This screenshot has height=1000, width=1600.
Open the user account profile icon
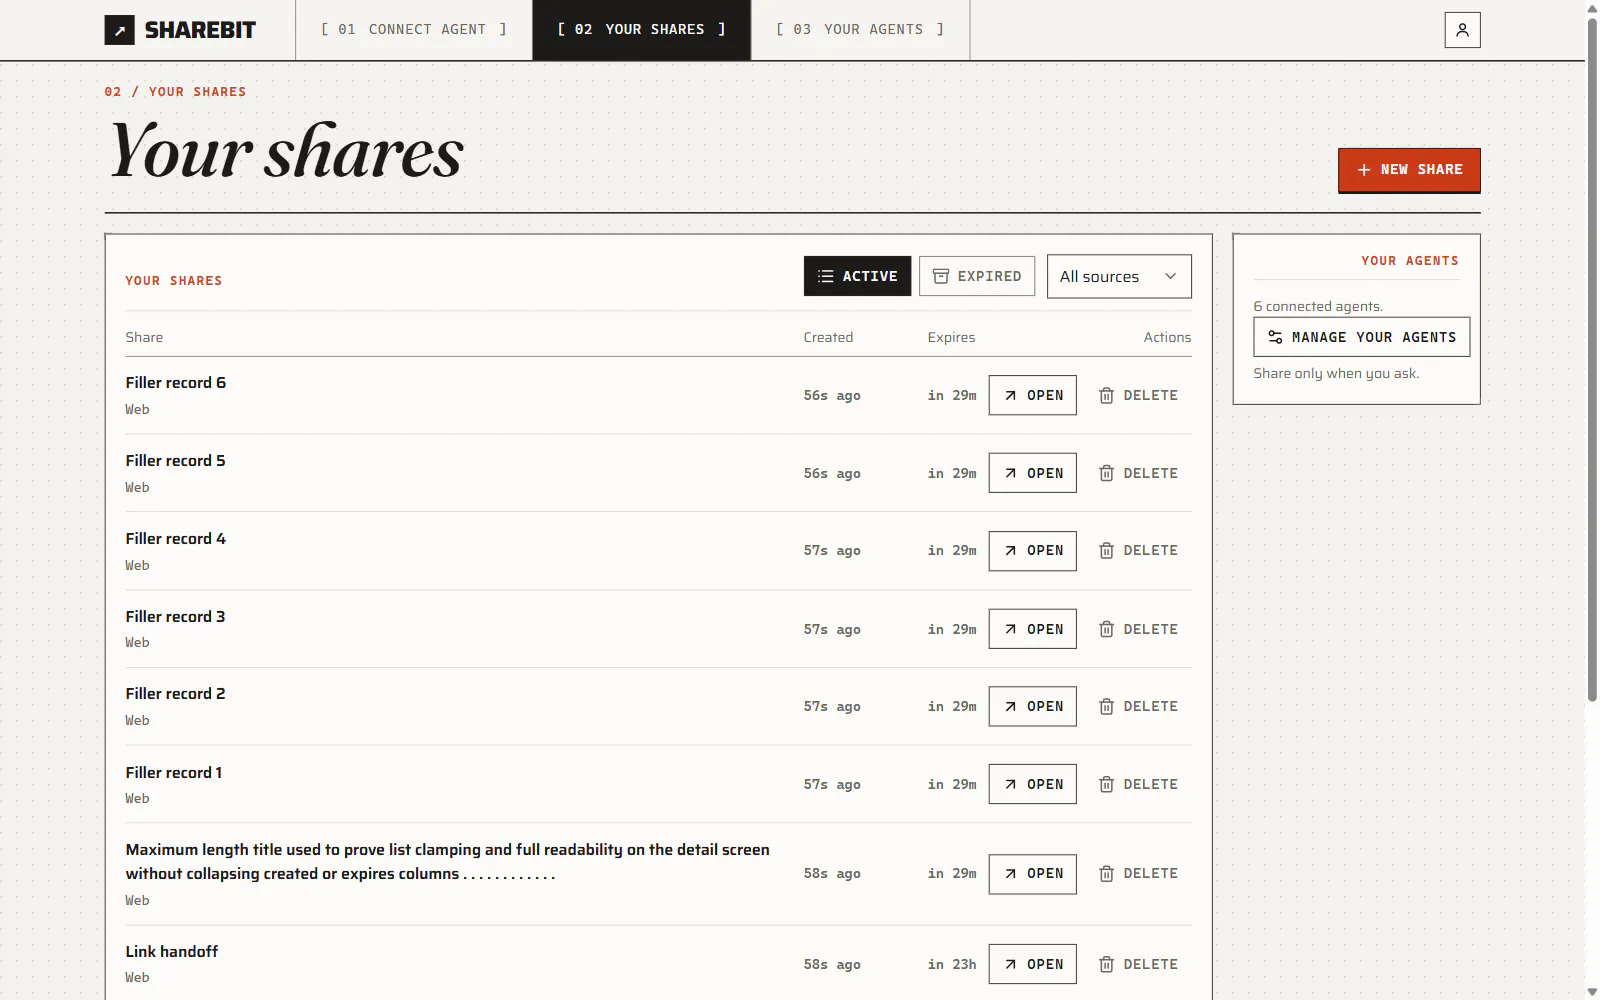[1462, 30]
